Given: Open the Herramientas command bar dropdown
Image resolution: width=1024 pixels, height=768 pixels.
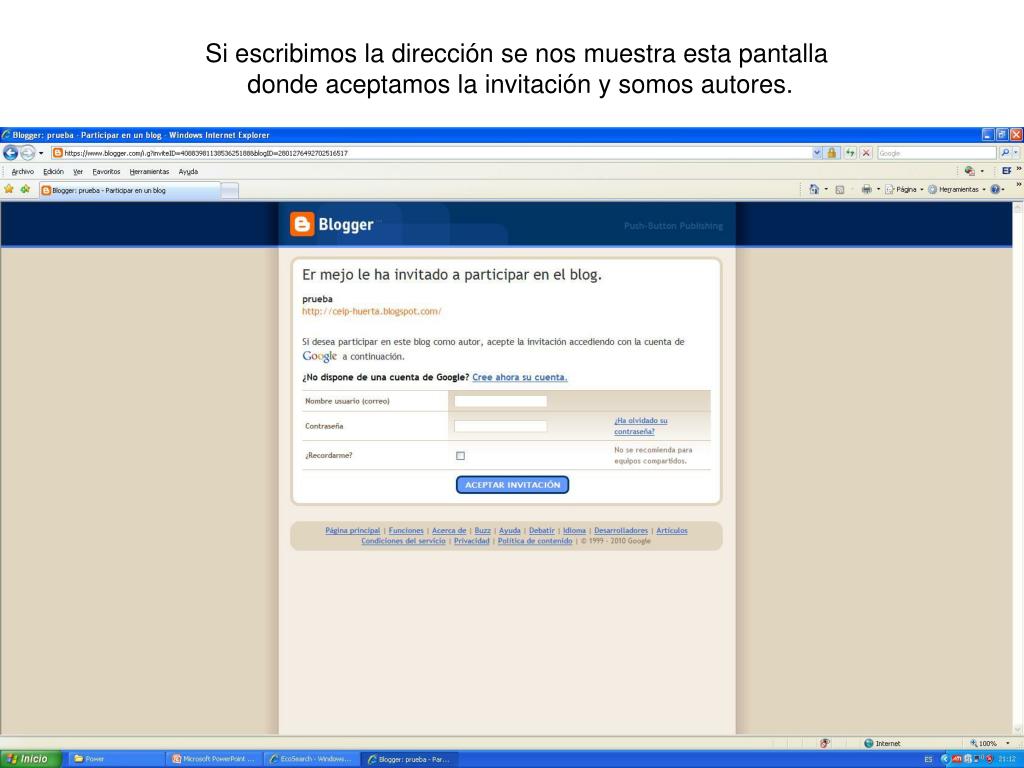Looking at the screenshot, I should pos(957,189).
